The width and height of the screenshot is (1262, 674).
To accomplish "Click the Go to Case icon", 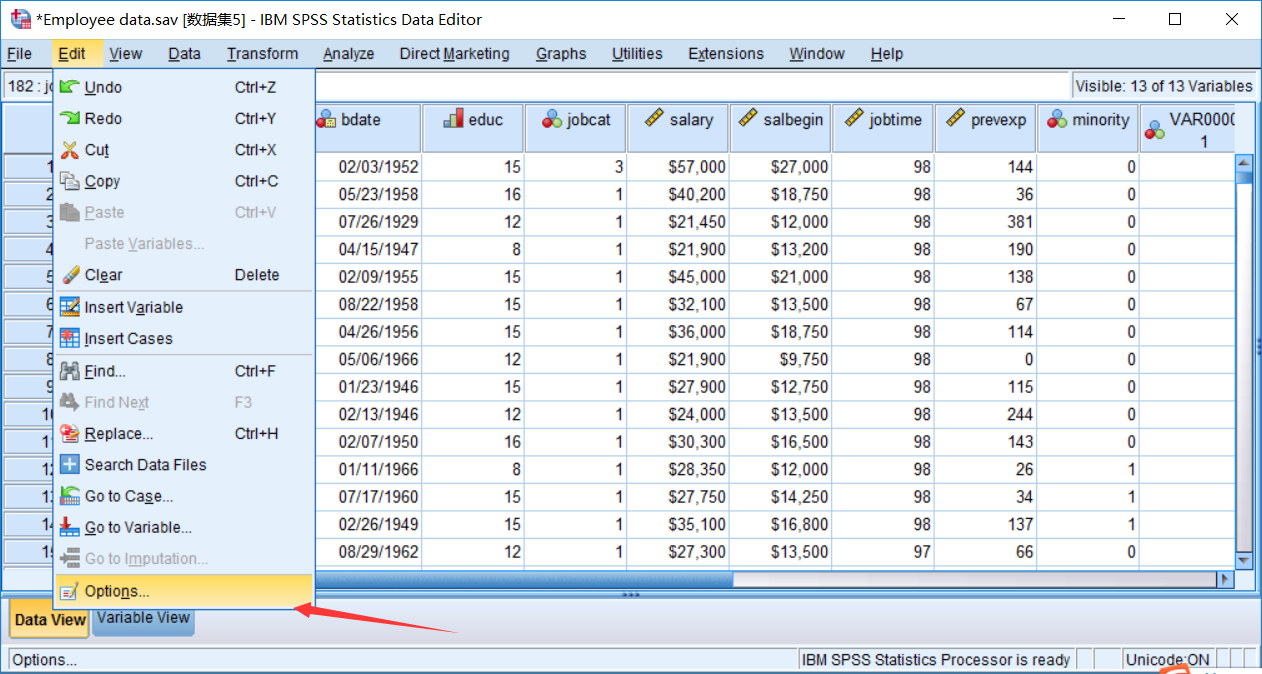I will [69, 496].
